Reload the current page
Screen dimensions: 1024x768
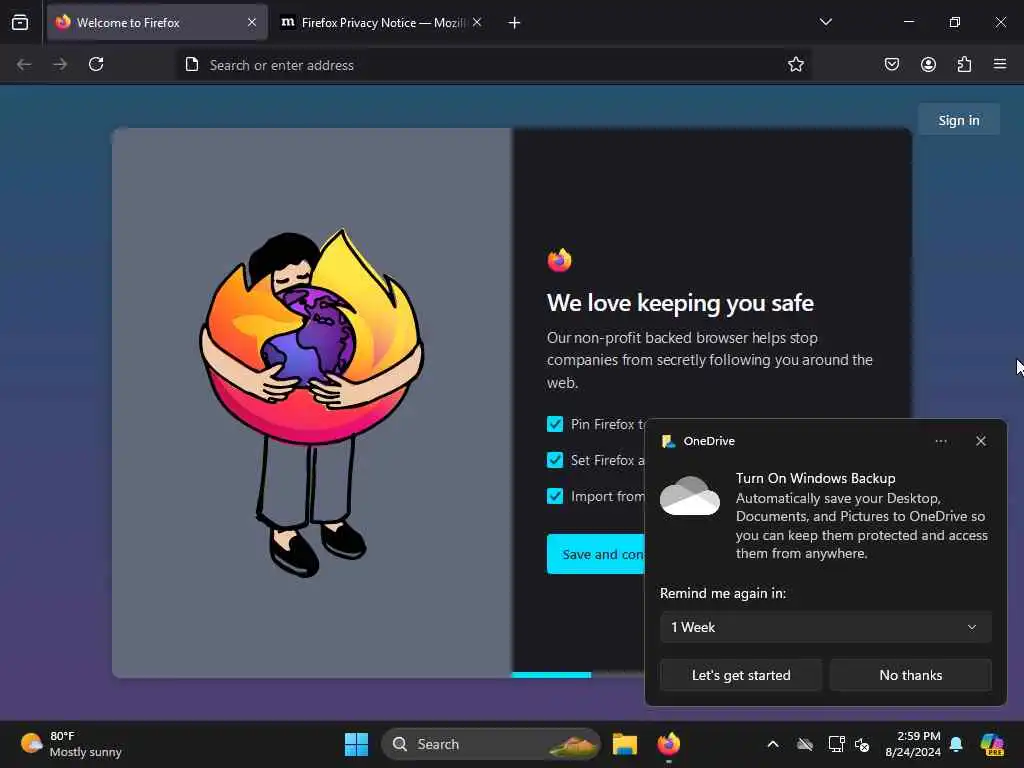[96, 64]
